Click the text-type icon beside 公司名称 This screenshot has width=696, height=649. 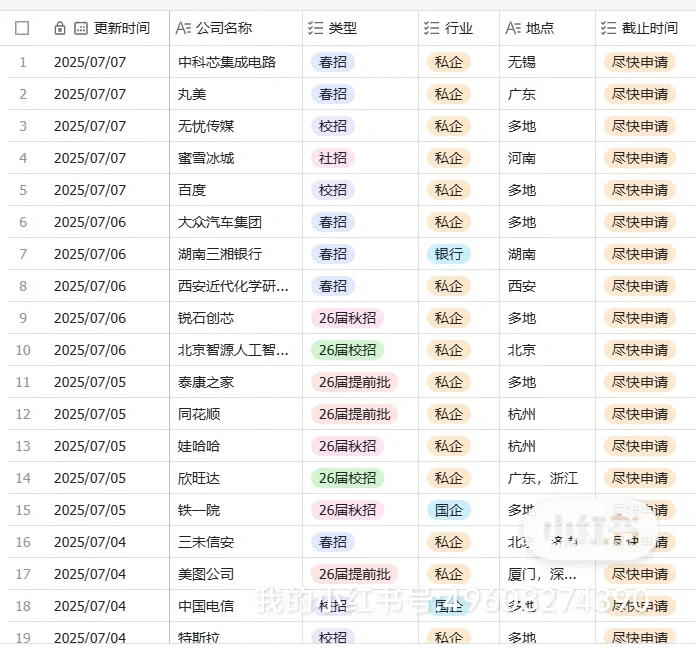pos(183,28)
